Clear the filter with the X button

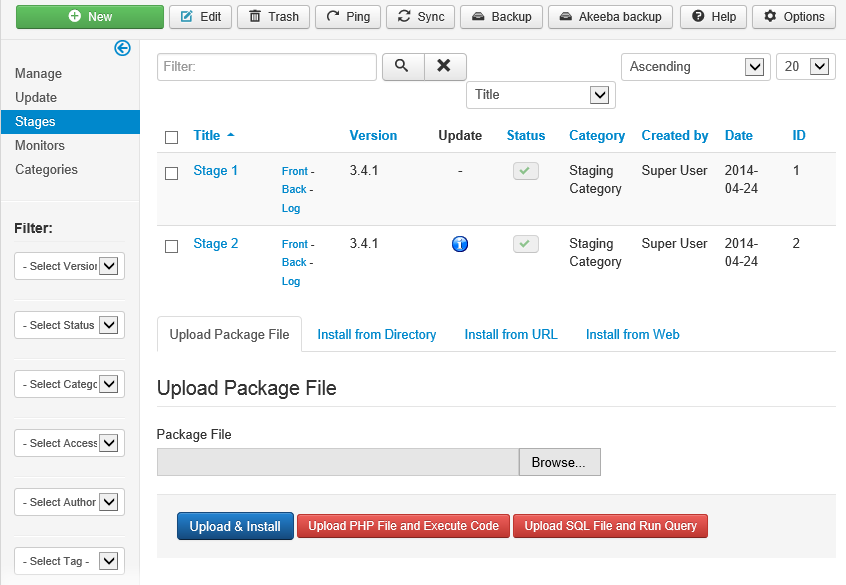point(445,66)
